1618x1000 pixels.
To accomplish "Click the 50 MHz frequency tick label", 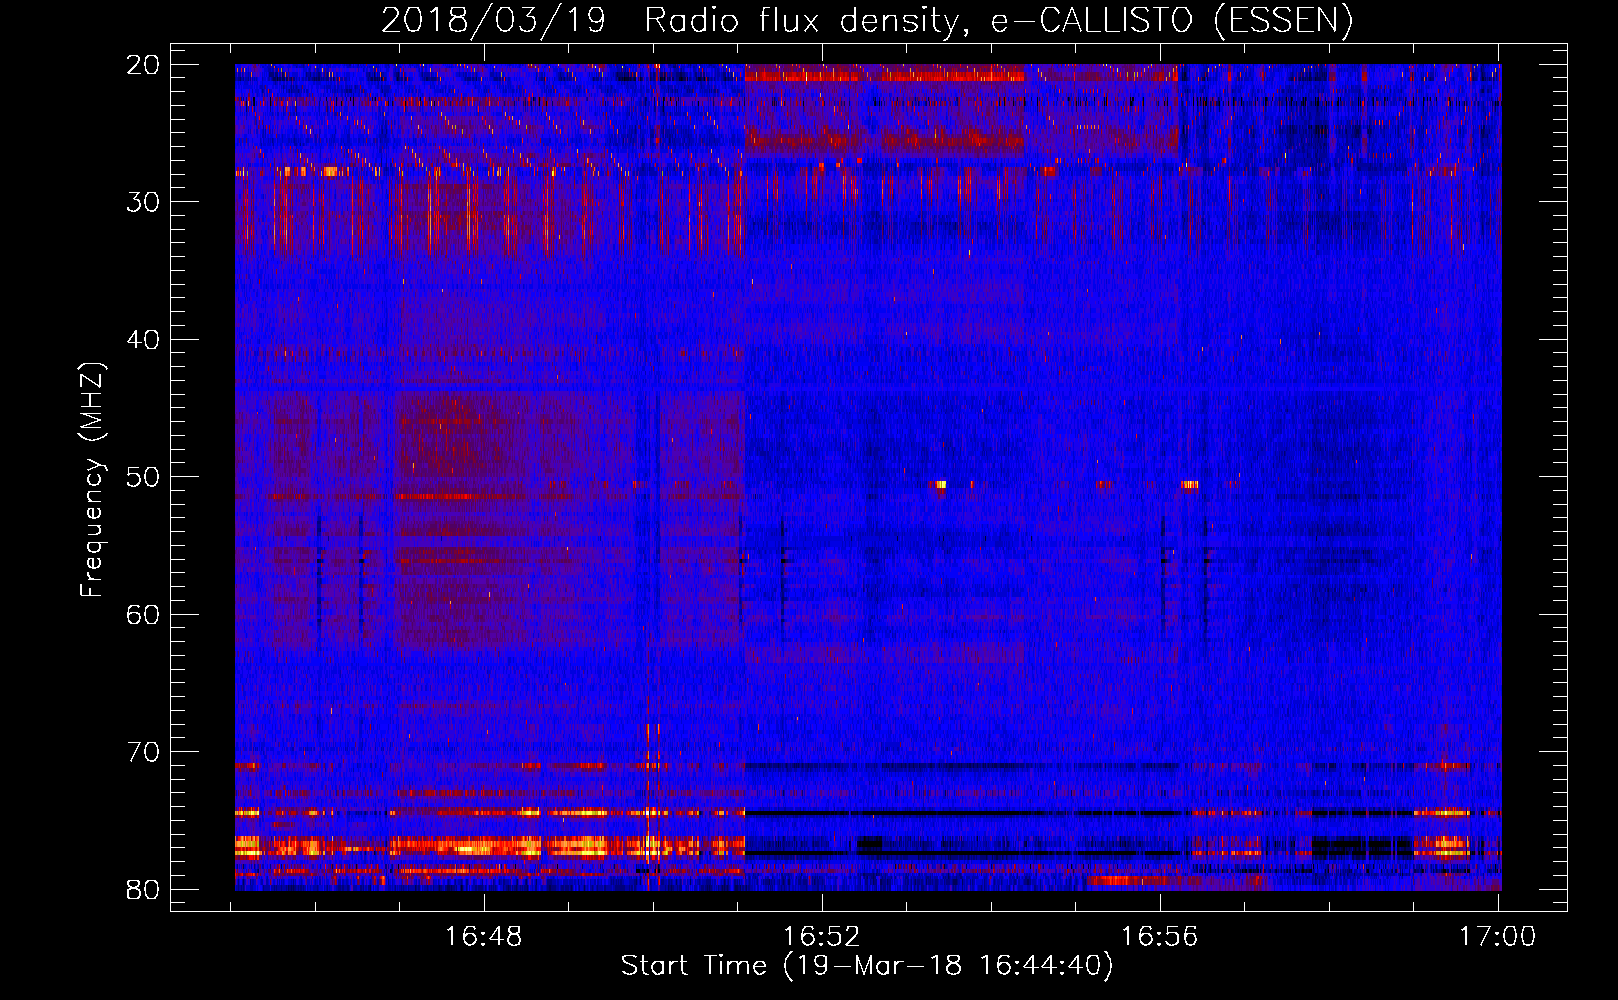I will [144, 477].
